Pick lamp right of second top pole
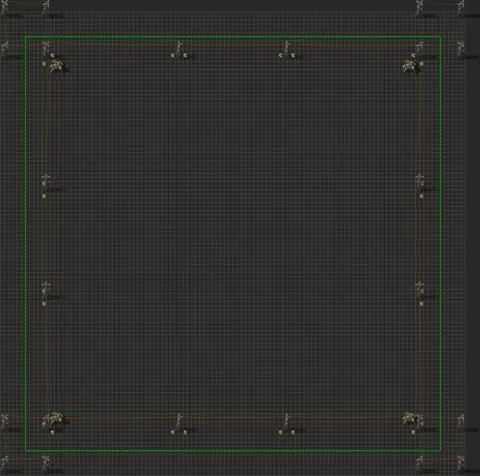This screenshot has width=480, height=476. 186,56
